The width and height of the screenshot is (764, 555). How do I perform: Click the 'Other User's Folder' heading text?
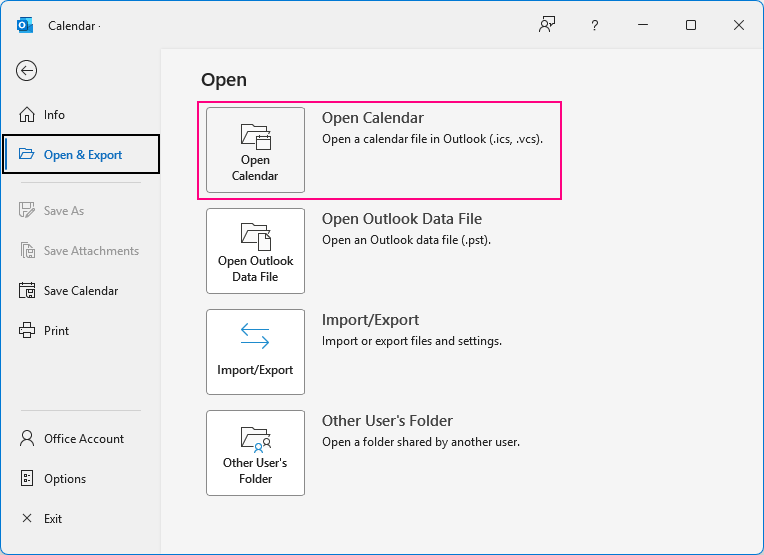point(387,421)
